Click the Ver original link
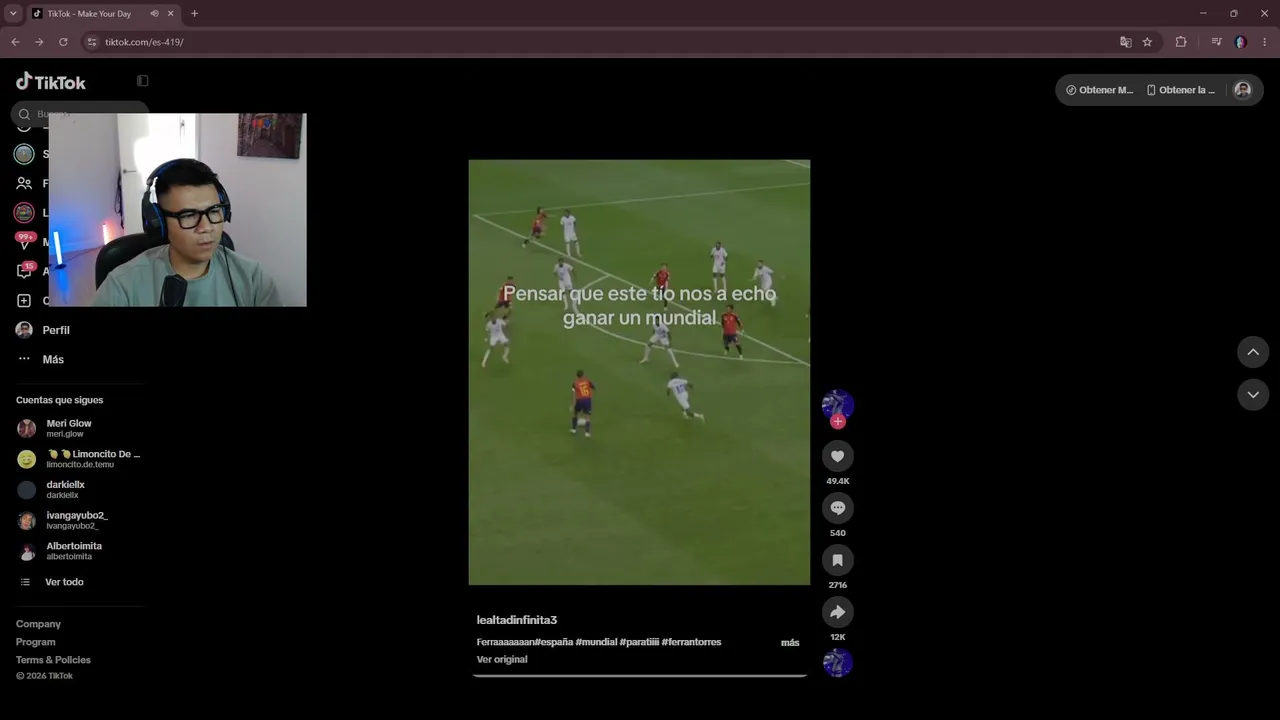 click(502, 659)
